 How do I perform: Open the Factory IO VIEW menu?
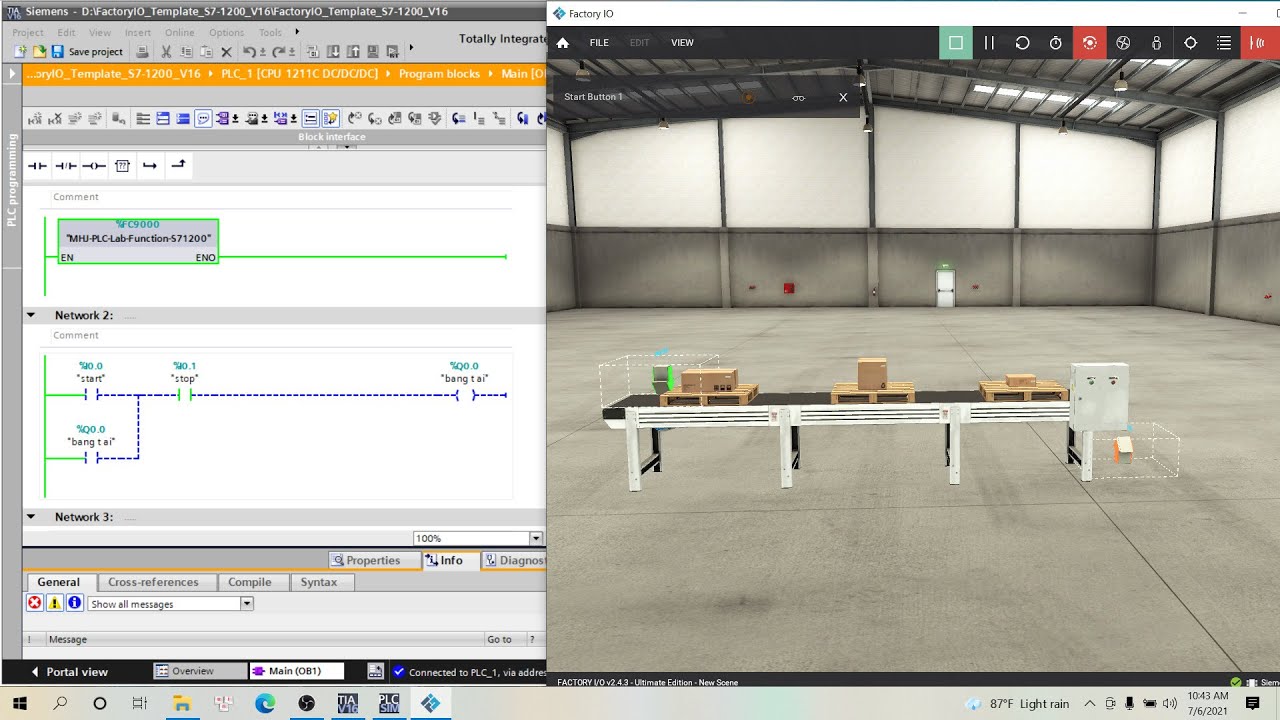click(x=682, y=43)
